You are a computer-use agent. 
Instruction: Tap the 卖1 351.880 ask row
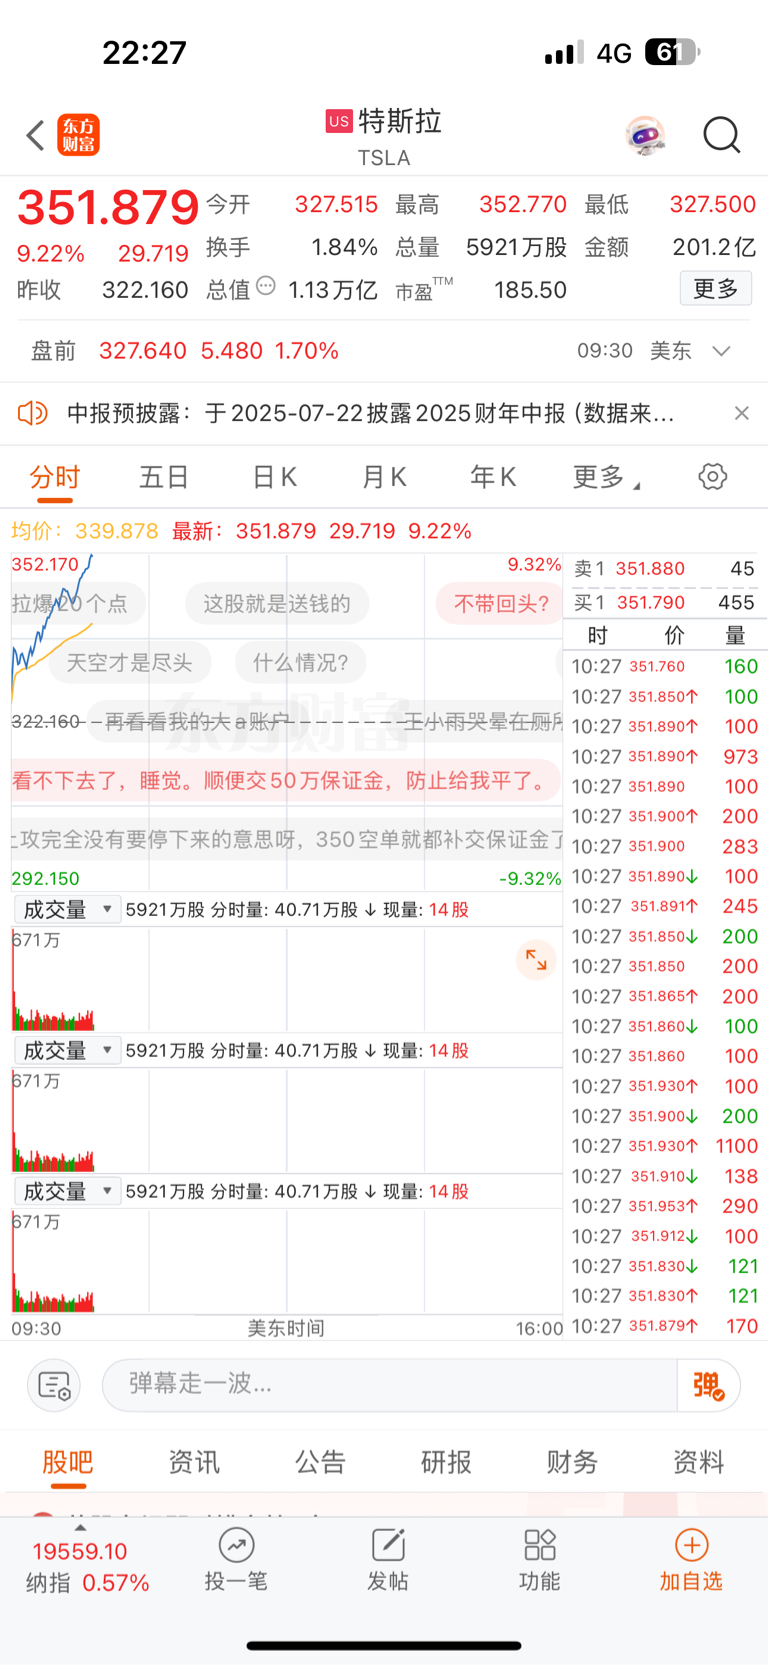tap(664, 569)
